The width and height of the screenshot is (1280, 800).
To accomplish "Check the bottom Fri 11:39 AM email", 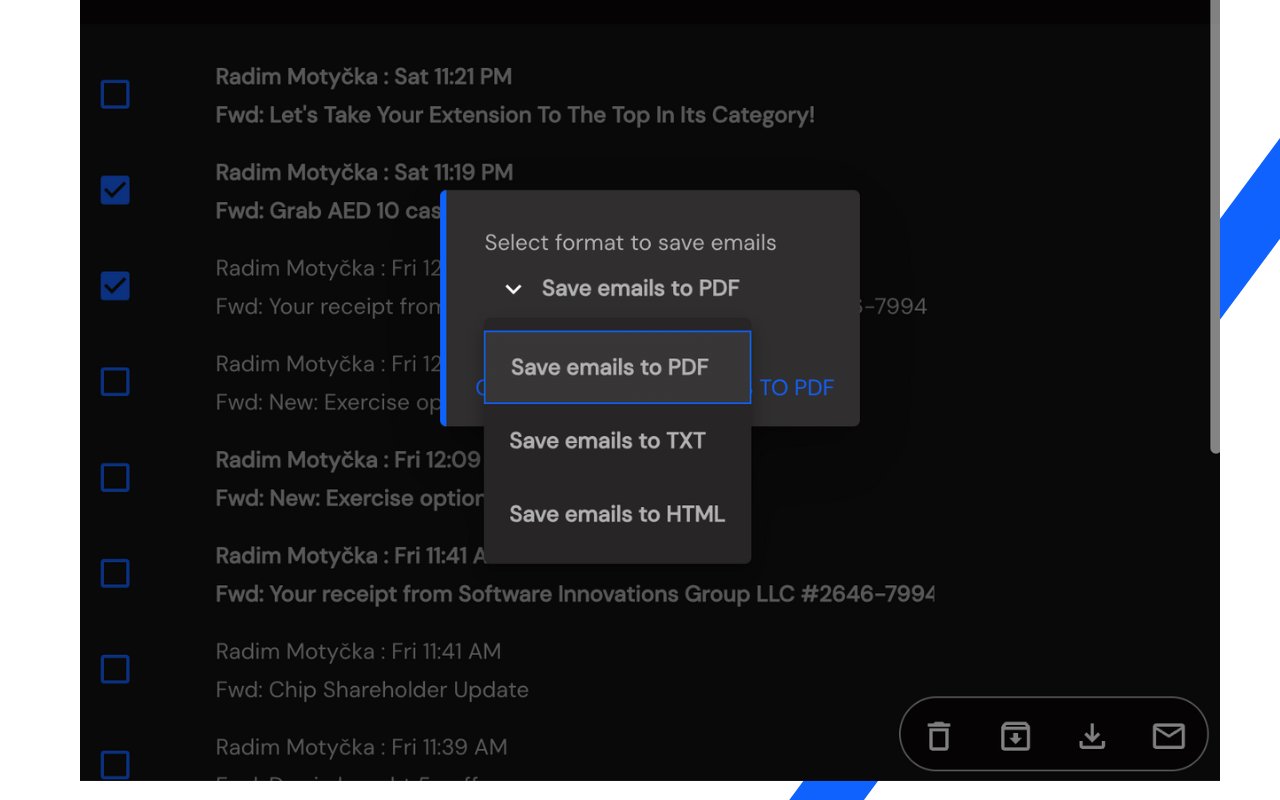I will 114,765.
